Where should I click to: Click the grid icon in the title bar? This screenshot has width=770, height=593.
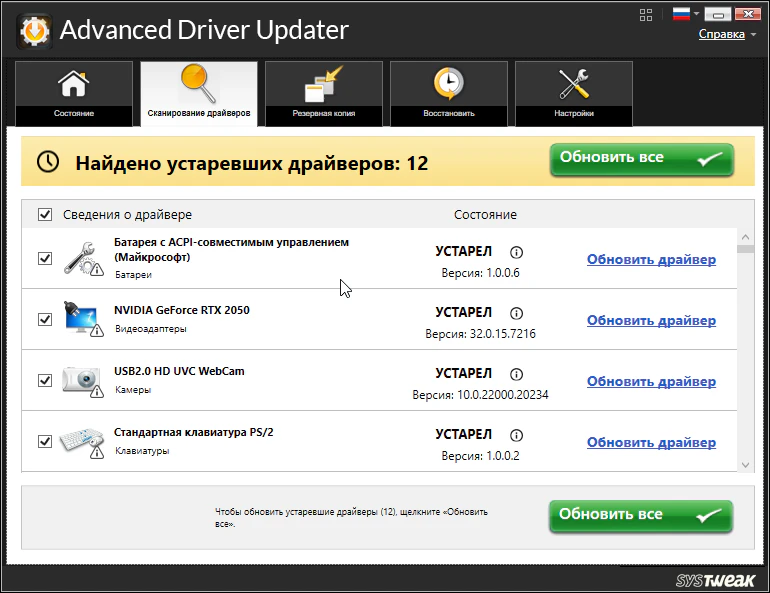tap(647, 14)
